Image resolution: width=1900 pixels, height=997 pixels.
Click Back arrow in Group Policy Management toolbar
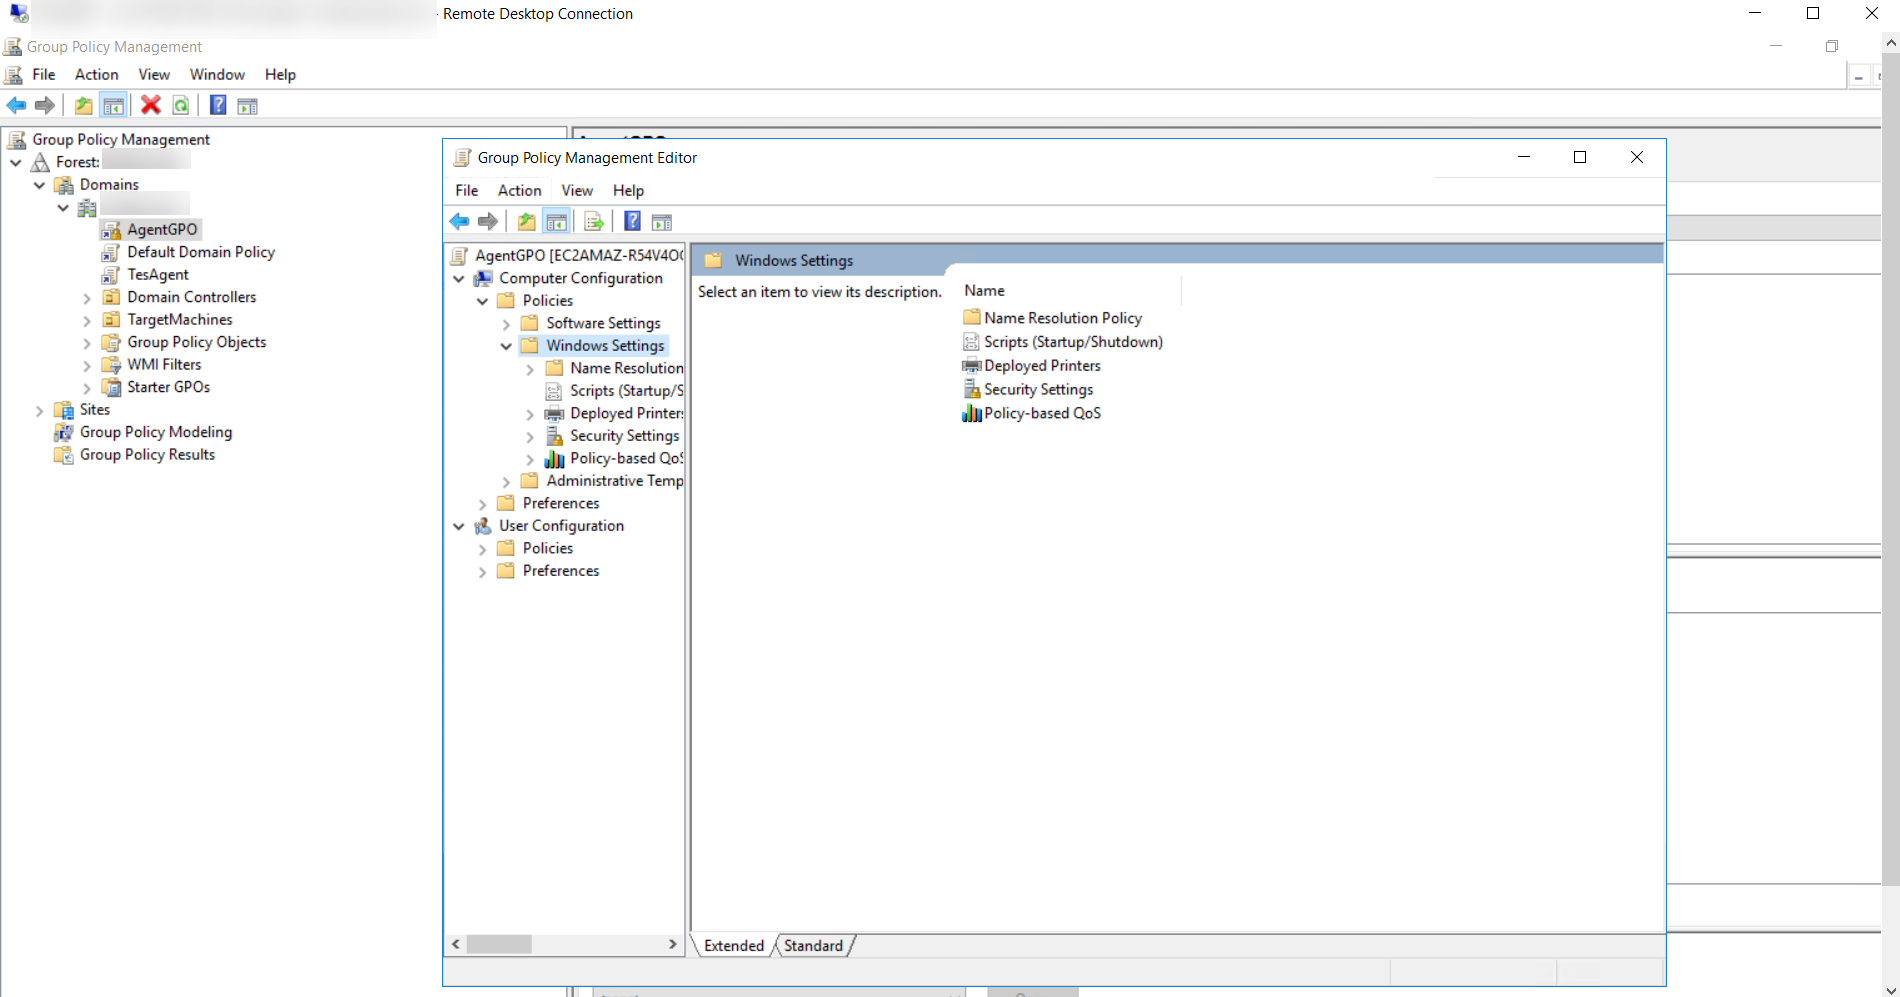[16, 105]
